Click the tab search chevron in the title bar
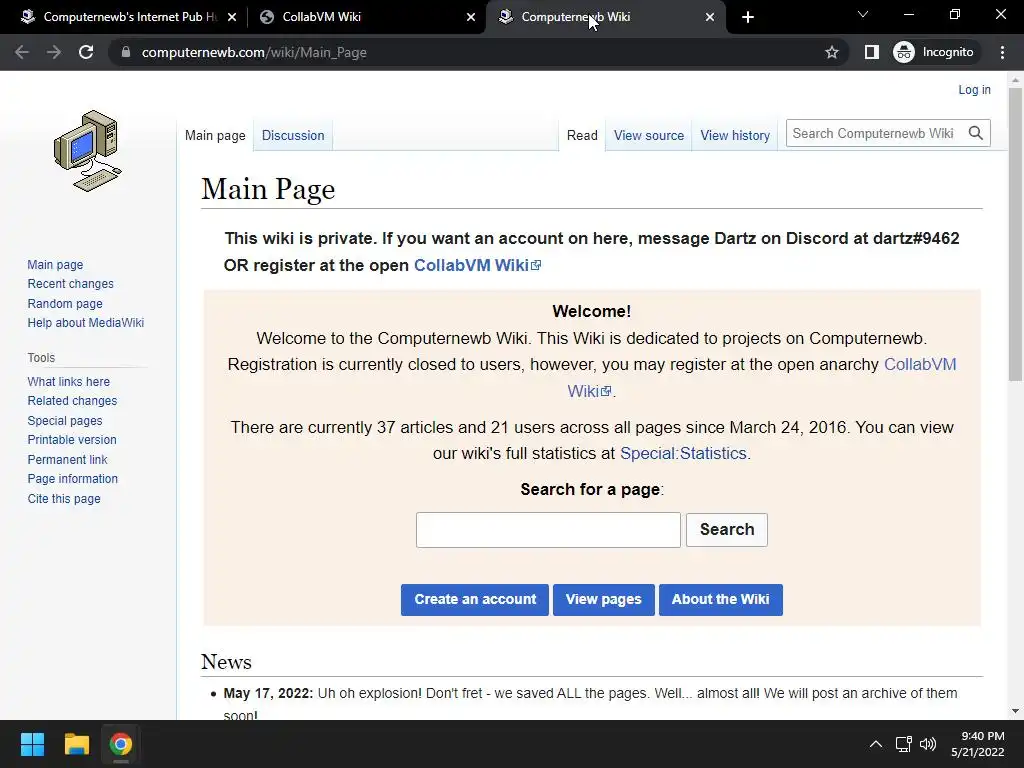This screenshot has width=1024, height=768. pyautogui.click(x=863, y=14)
